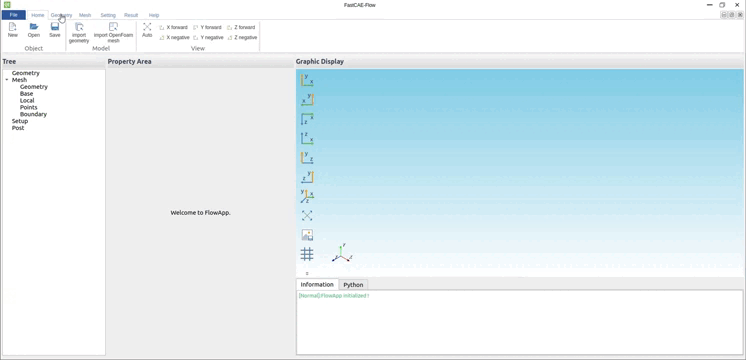Select Local under Mesh
746x360 pixels.
point(27,100)
